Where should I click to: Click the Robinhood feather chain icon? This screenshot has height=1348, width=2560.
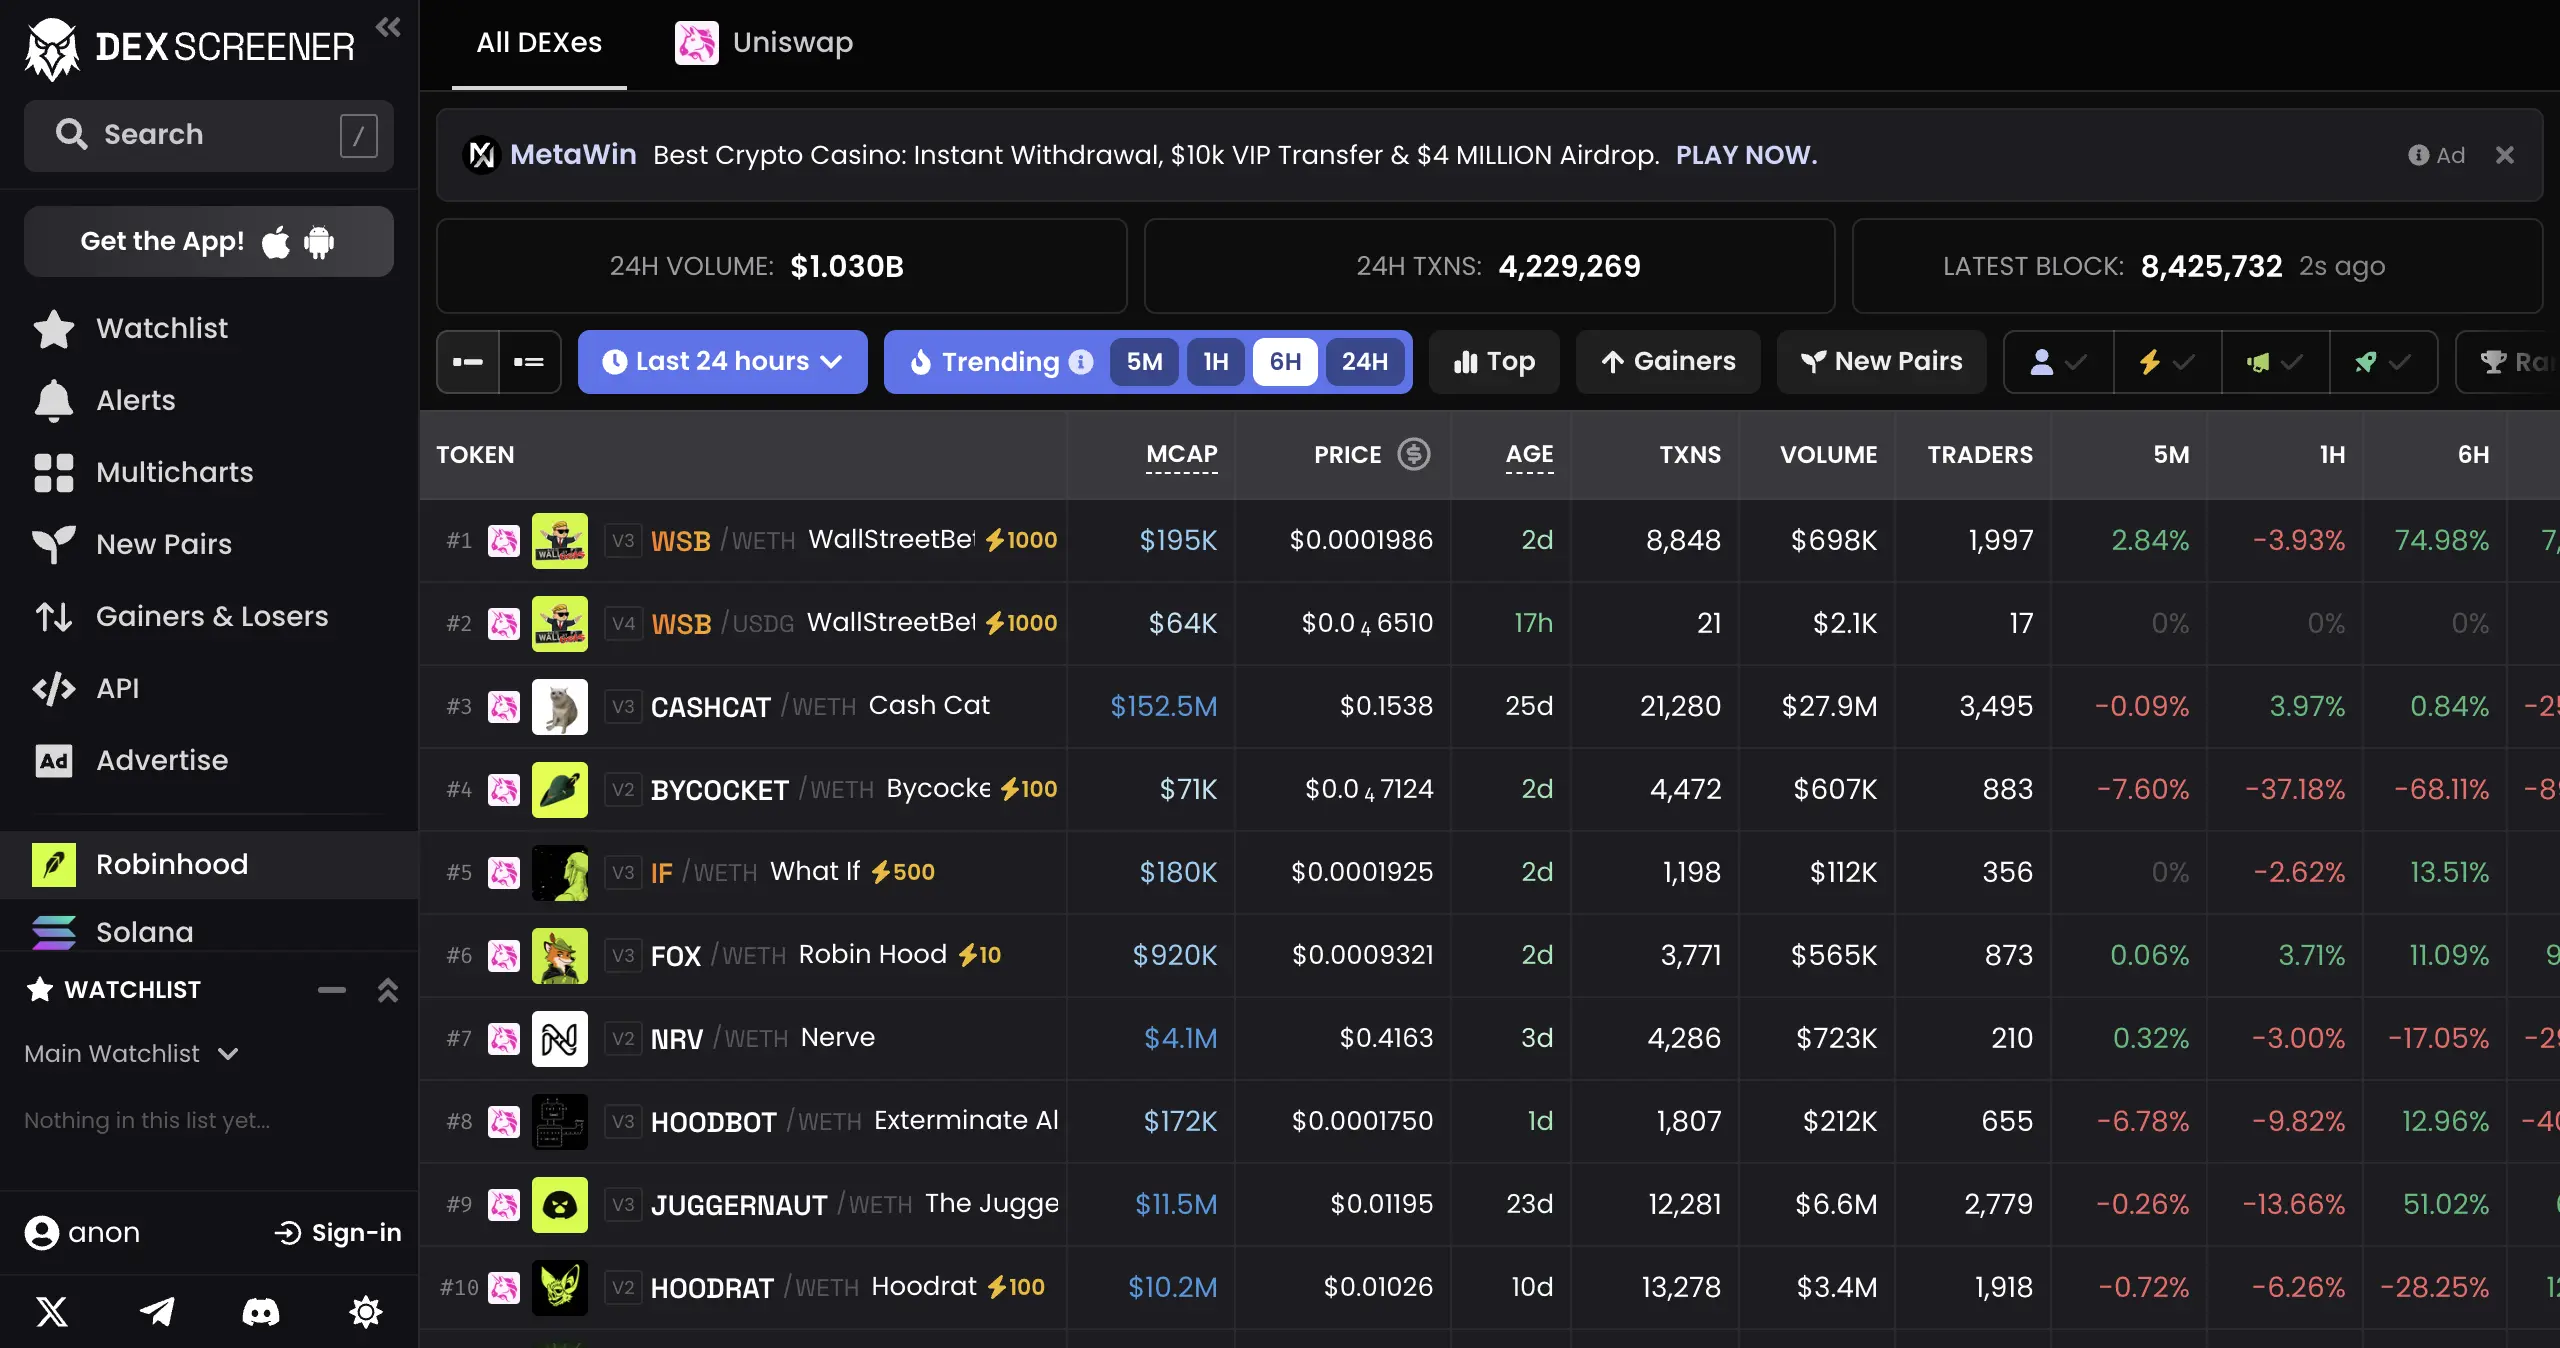click(x=54, y=864)
